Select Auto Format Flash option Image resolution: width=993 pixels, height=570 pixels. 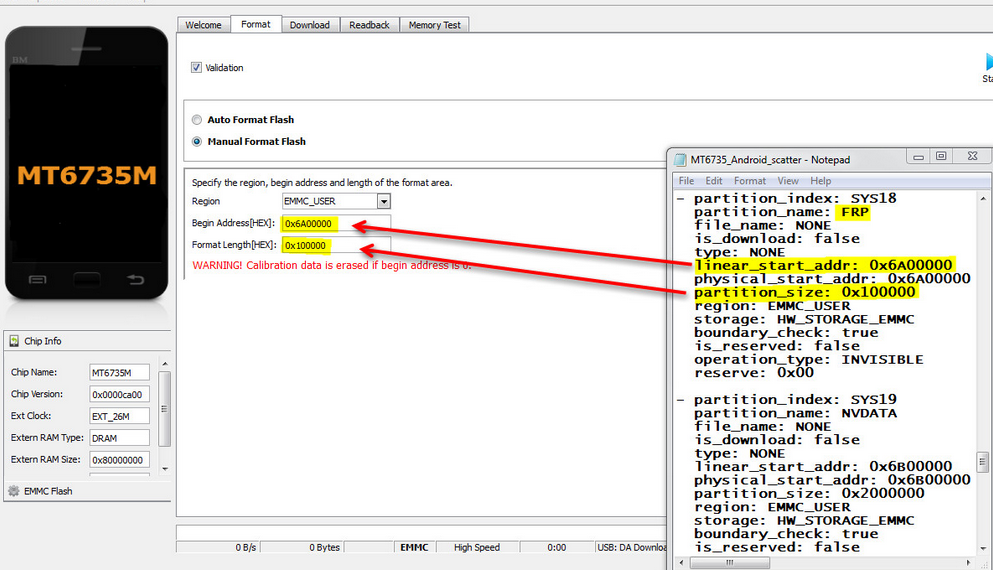pyautogui.click(x=197, y=120)
